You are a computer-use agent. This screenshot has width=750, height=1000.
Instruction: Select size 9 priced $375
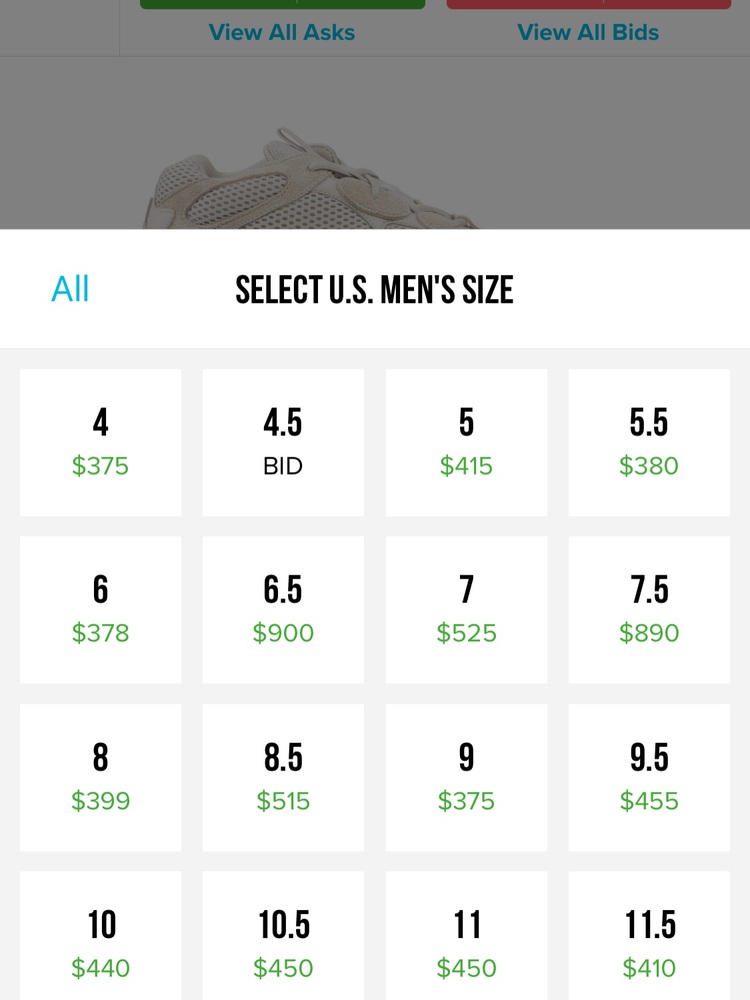click(466, 777)
